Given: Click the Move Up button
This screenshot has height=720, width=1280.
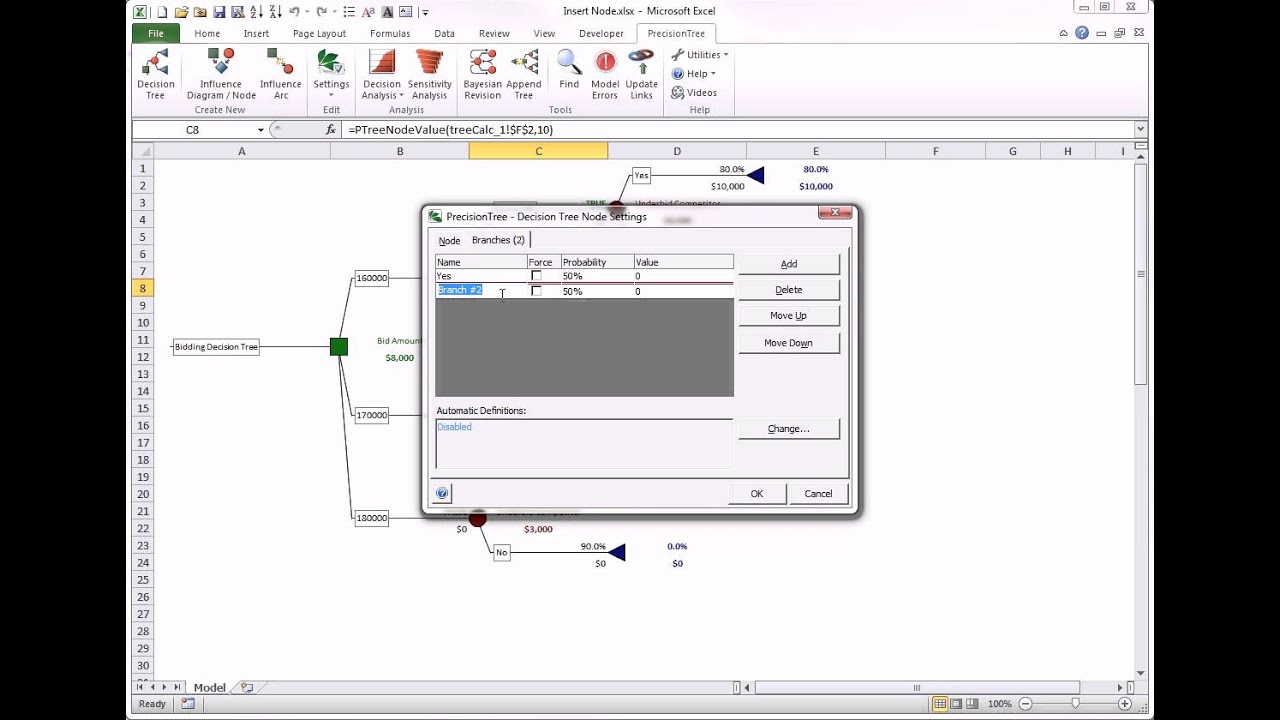Looking at the screenshot, I should (x=789, y=316).
